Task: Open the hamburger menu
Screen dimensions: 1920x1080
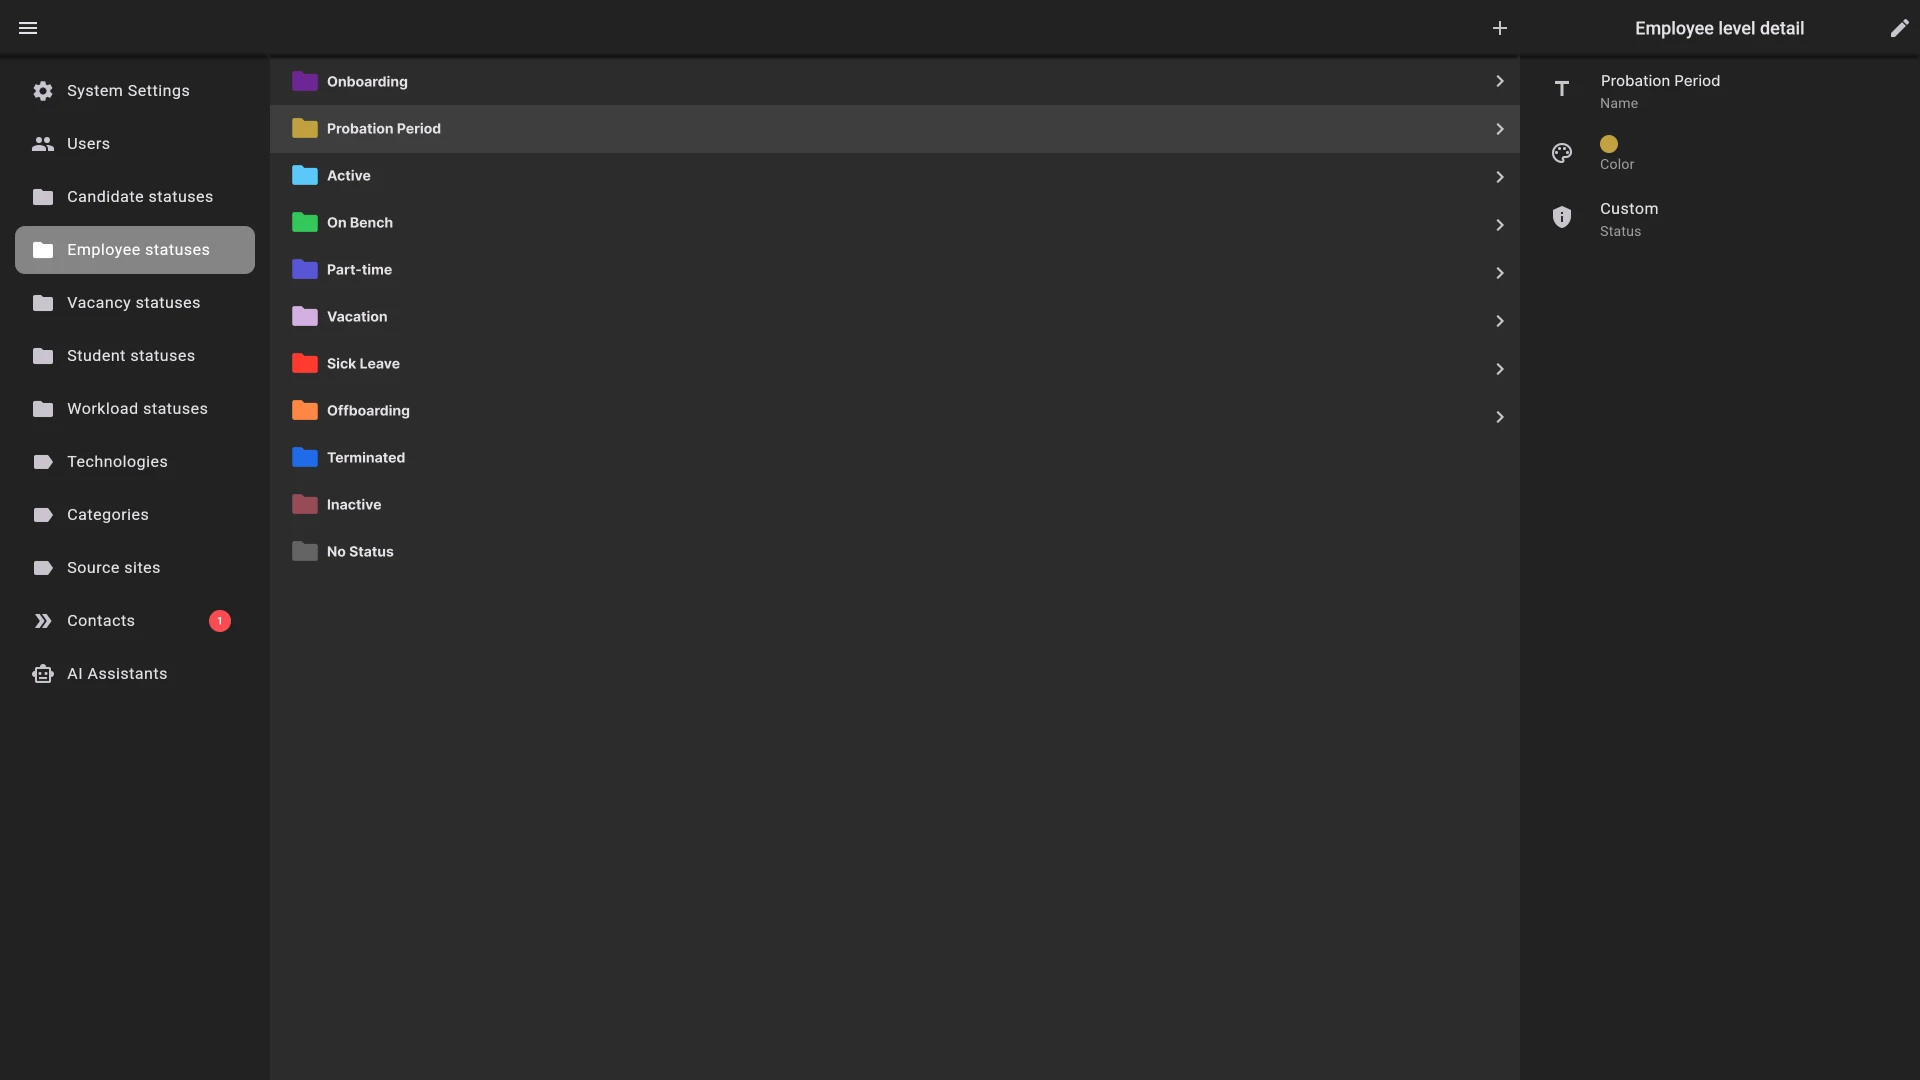Action: (x=28, y=28)
